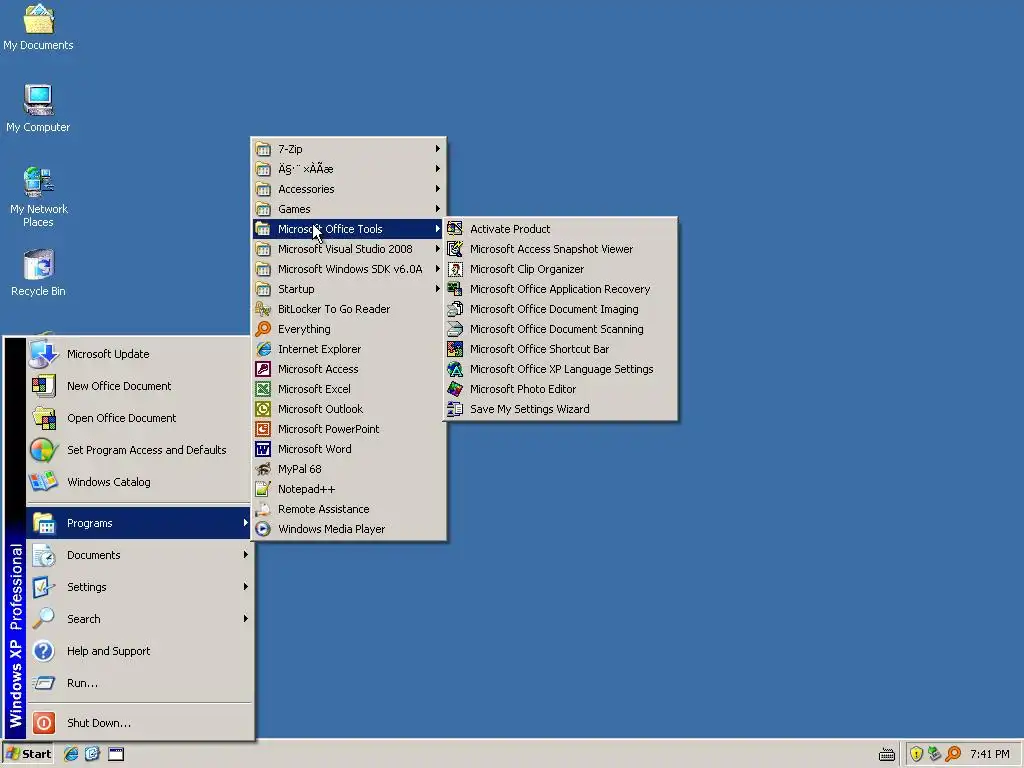1024x768 pixels.
Task: Click the Everything magnifier tray icon
Action: click(x=953, y=754)
